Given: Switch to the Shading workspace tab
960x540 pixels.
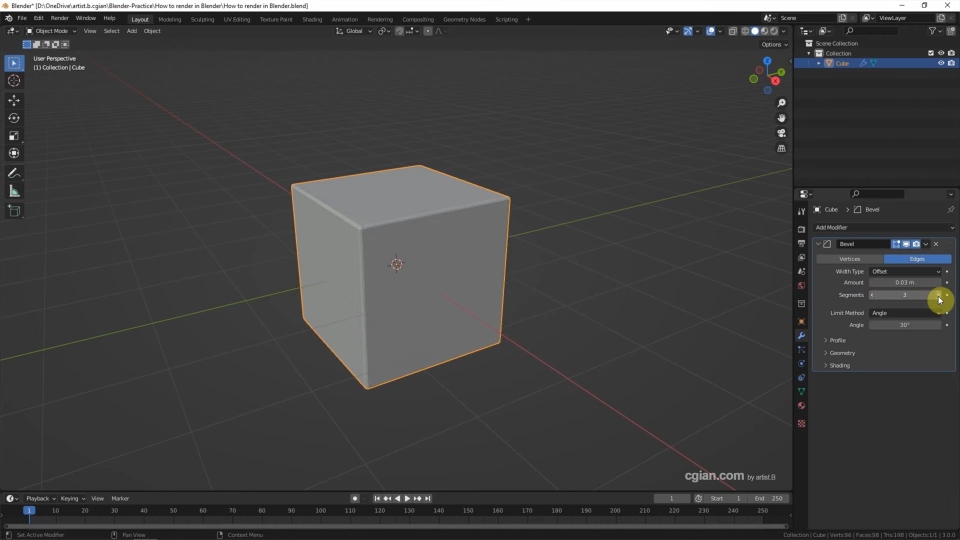Looking at the screenshot, I should click(x=312, y=19).
